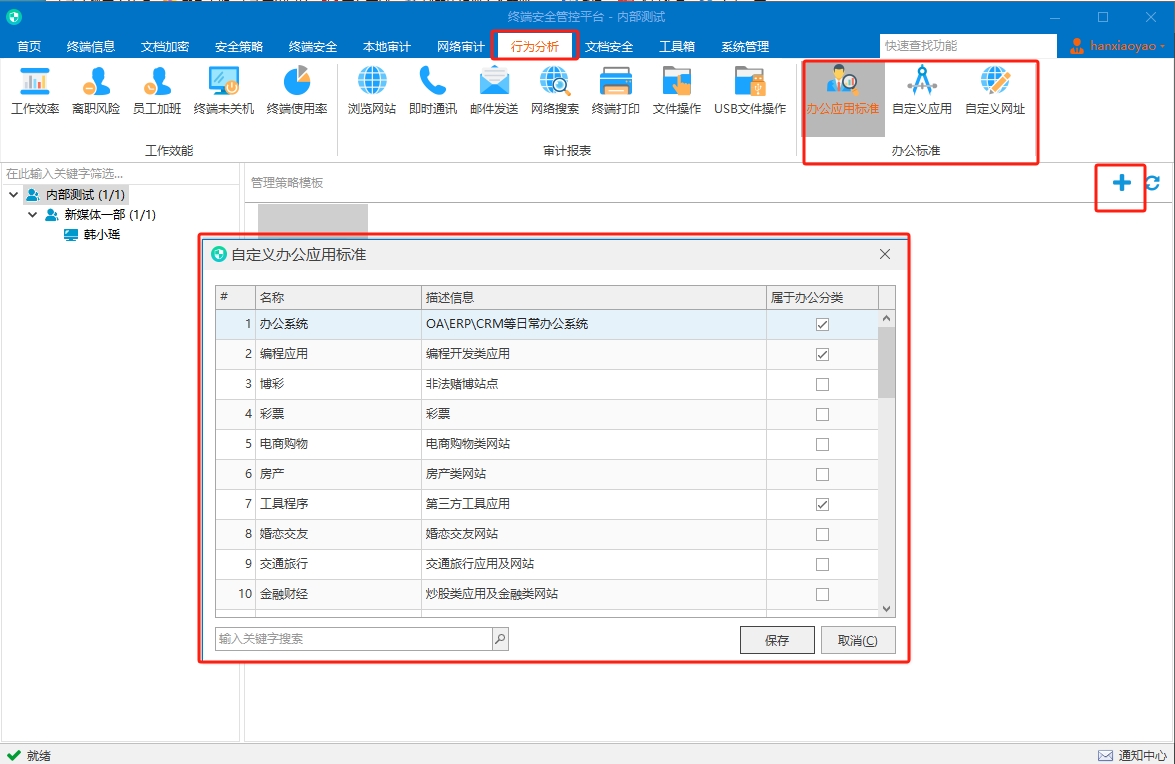Open the 本地审计 tab
1175x764 pixels.
387,46
